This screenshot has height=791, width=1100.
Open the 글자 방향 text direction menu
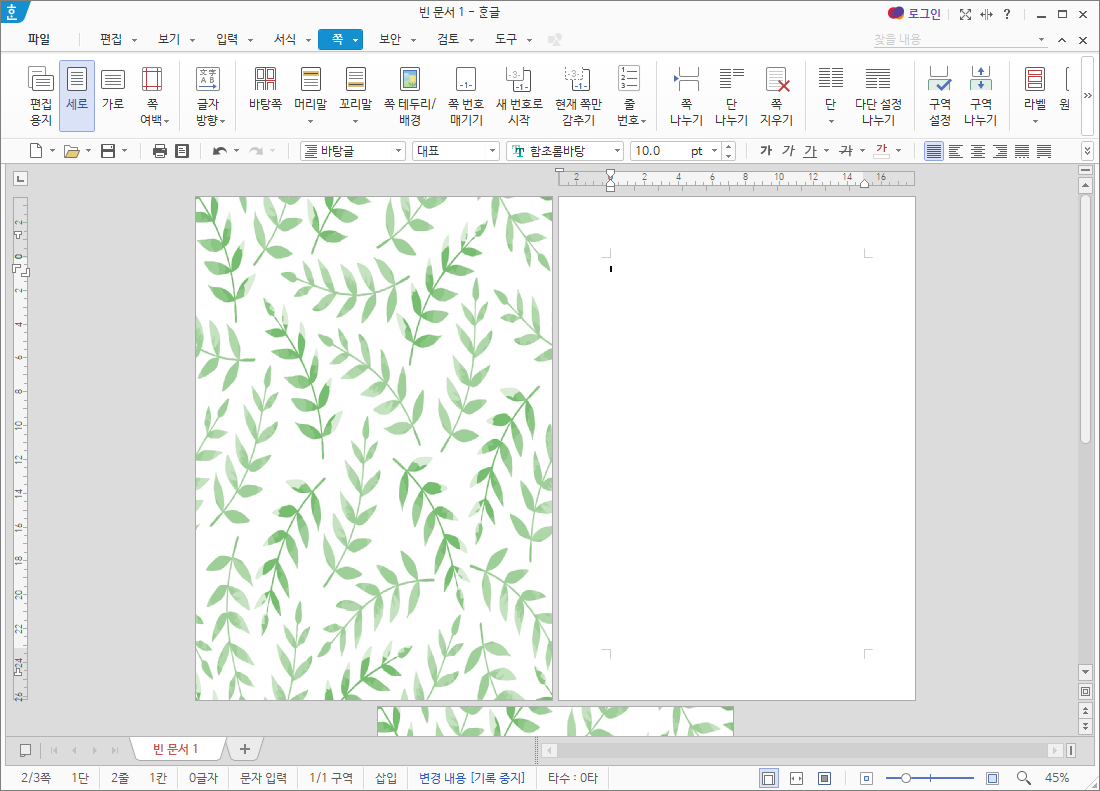[x=208, y=95]
